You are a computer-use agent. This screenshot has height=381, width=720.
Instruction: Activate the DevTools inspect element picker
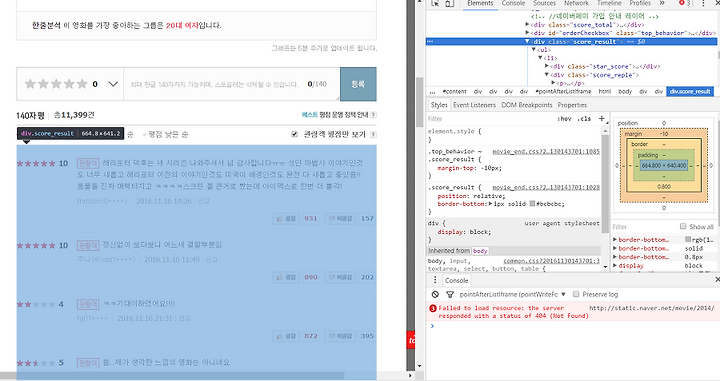coord(435,3)
